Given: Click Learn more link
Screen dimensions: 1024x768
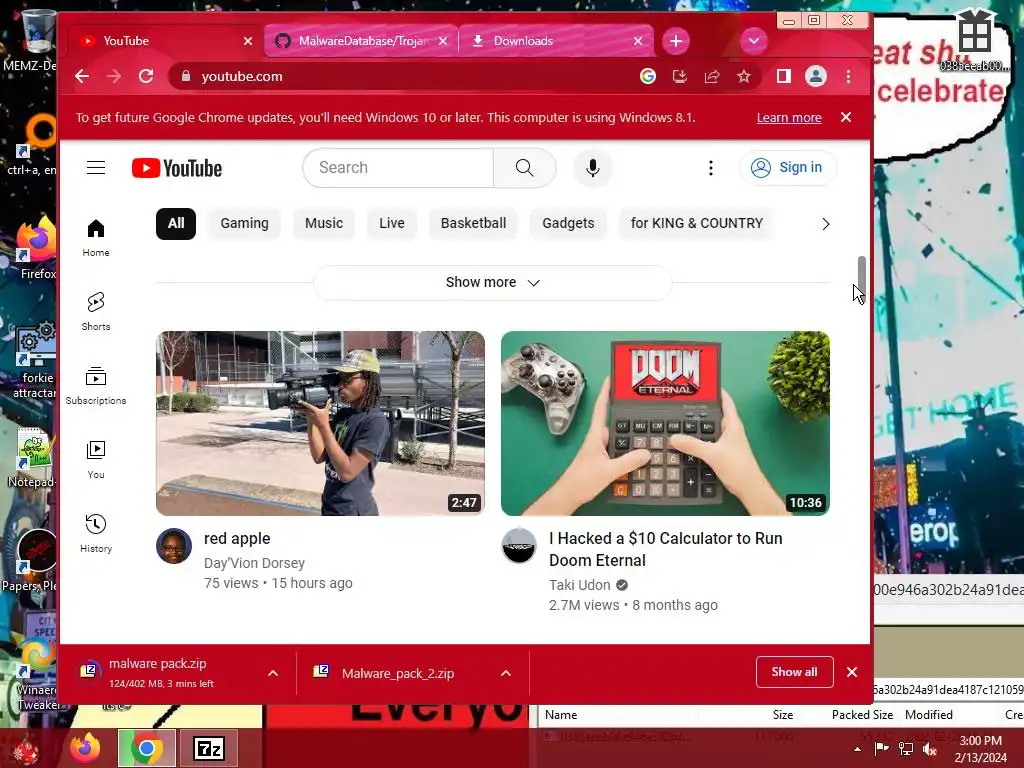Looking at the screenshot, I should pos(789,118).
